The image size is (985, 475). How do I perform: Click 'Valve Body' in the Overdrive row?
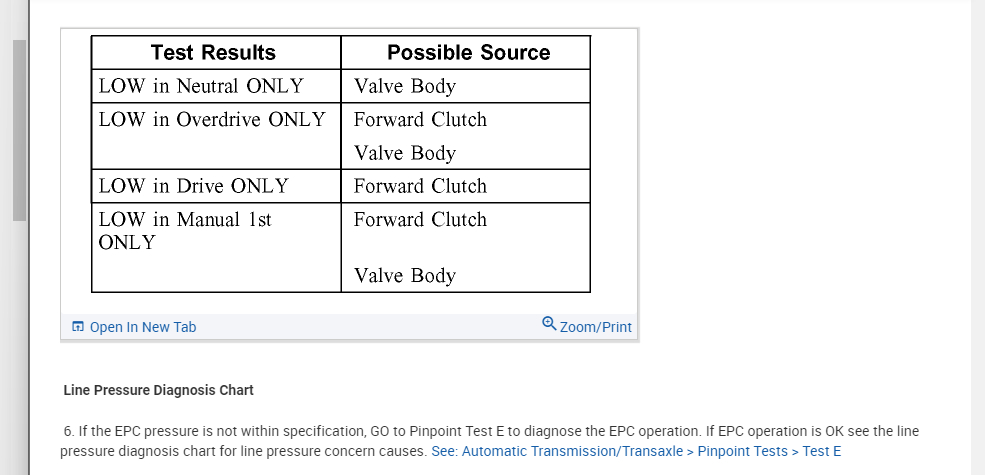[405, 153]
